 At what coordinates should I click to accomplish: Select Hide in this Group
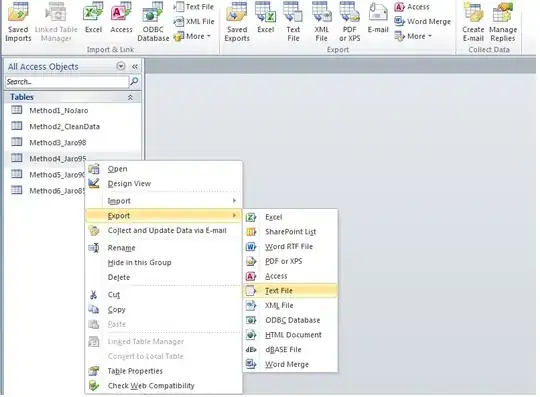pos(163,263)
